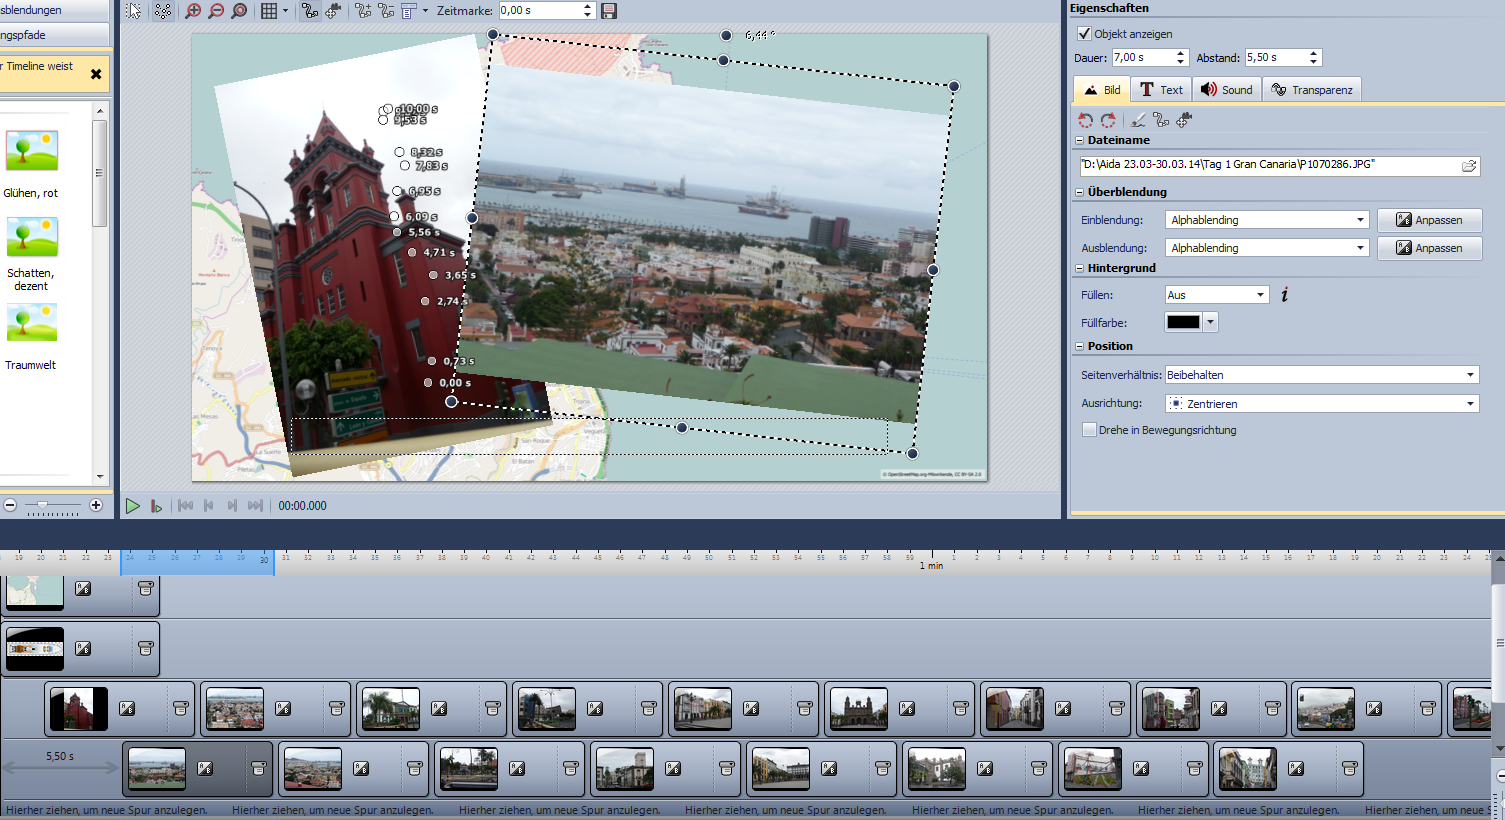Collapse the Überblendung section
Screen dimensions: 1505x820
1080,192
